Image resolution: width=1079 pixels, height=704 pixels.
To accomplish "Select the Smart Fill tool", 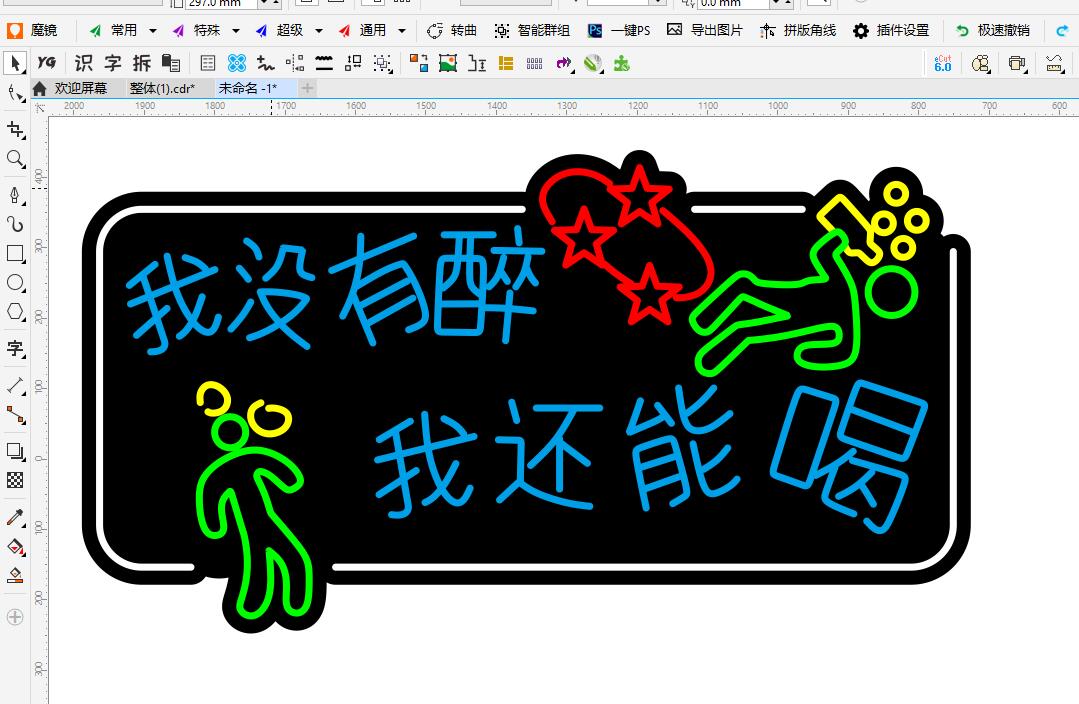I will 14,575.
